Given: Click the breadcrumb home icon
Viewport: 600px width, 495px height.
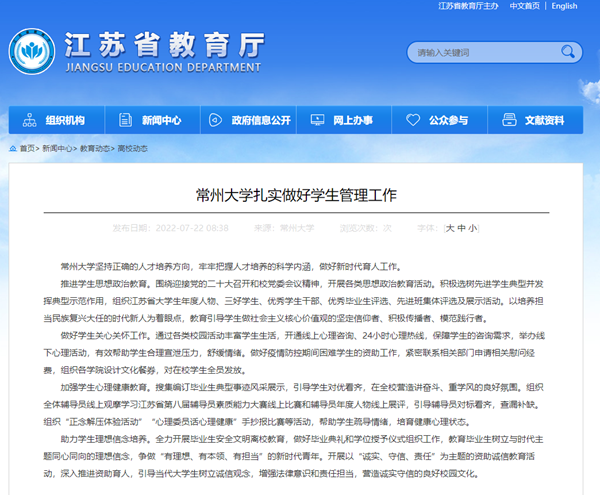Looking at the screenshot, I should point(12,148).
